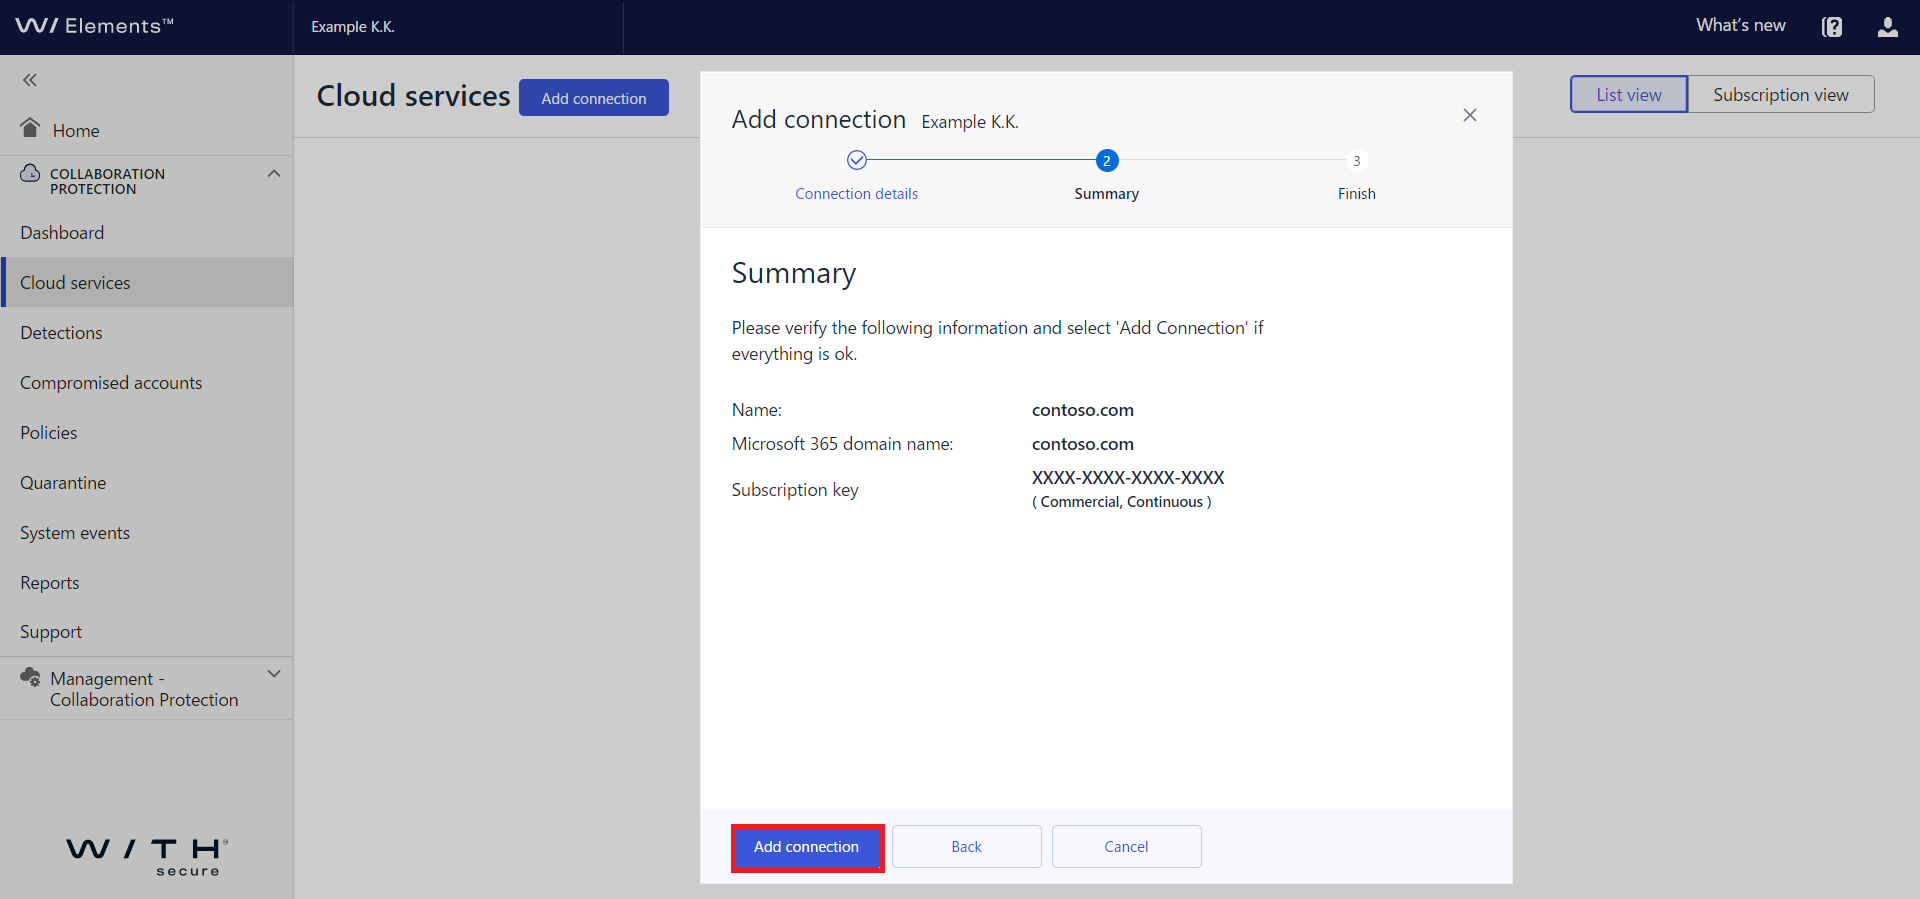Click the Finish step label

coord(1357,194)
